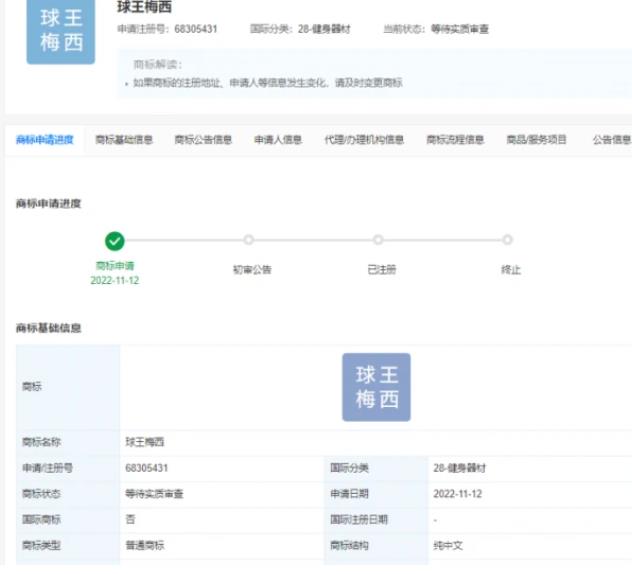
Task: Click the 球王梅西 heading title at top
Action: [x=145, y=8]
